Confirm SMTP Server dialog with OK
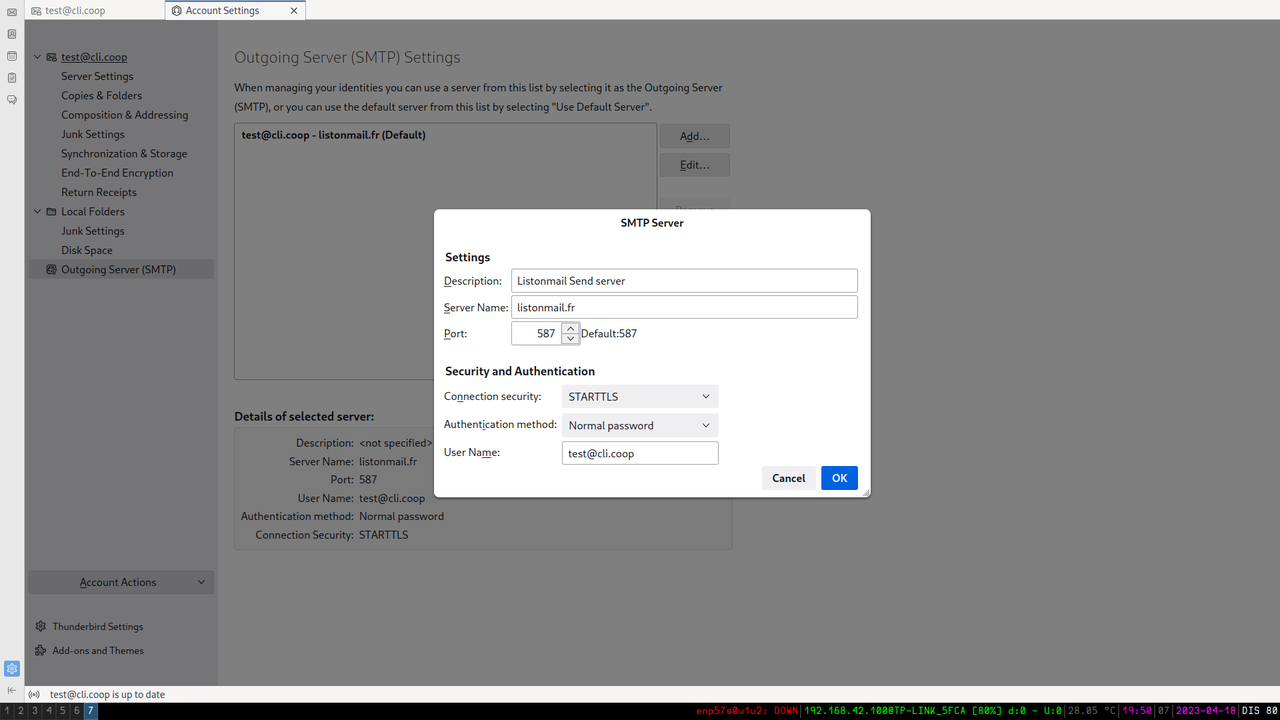The height and width of the screenshot is (720, 1280). coord(839,478)
